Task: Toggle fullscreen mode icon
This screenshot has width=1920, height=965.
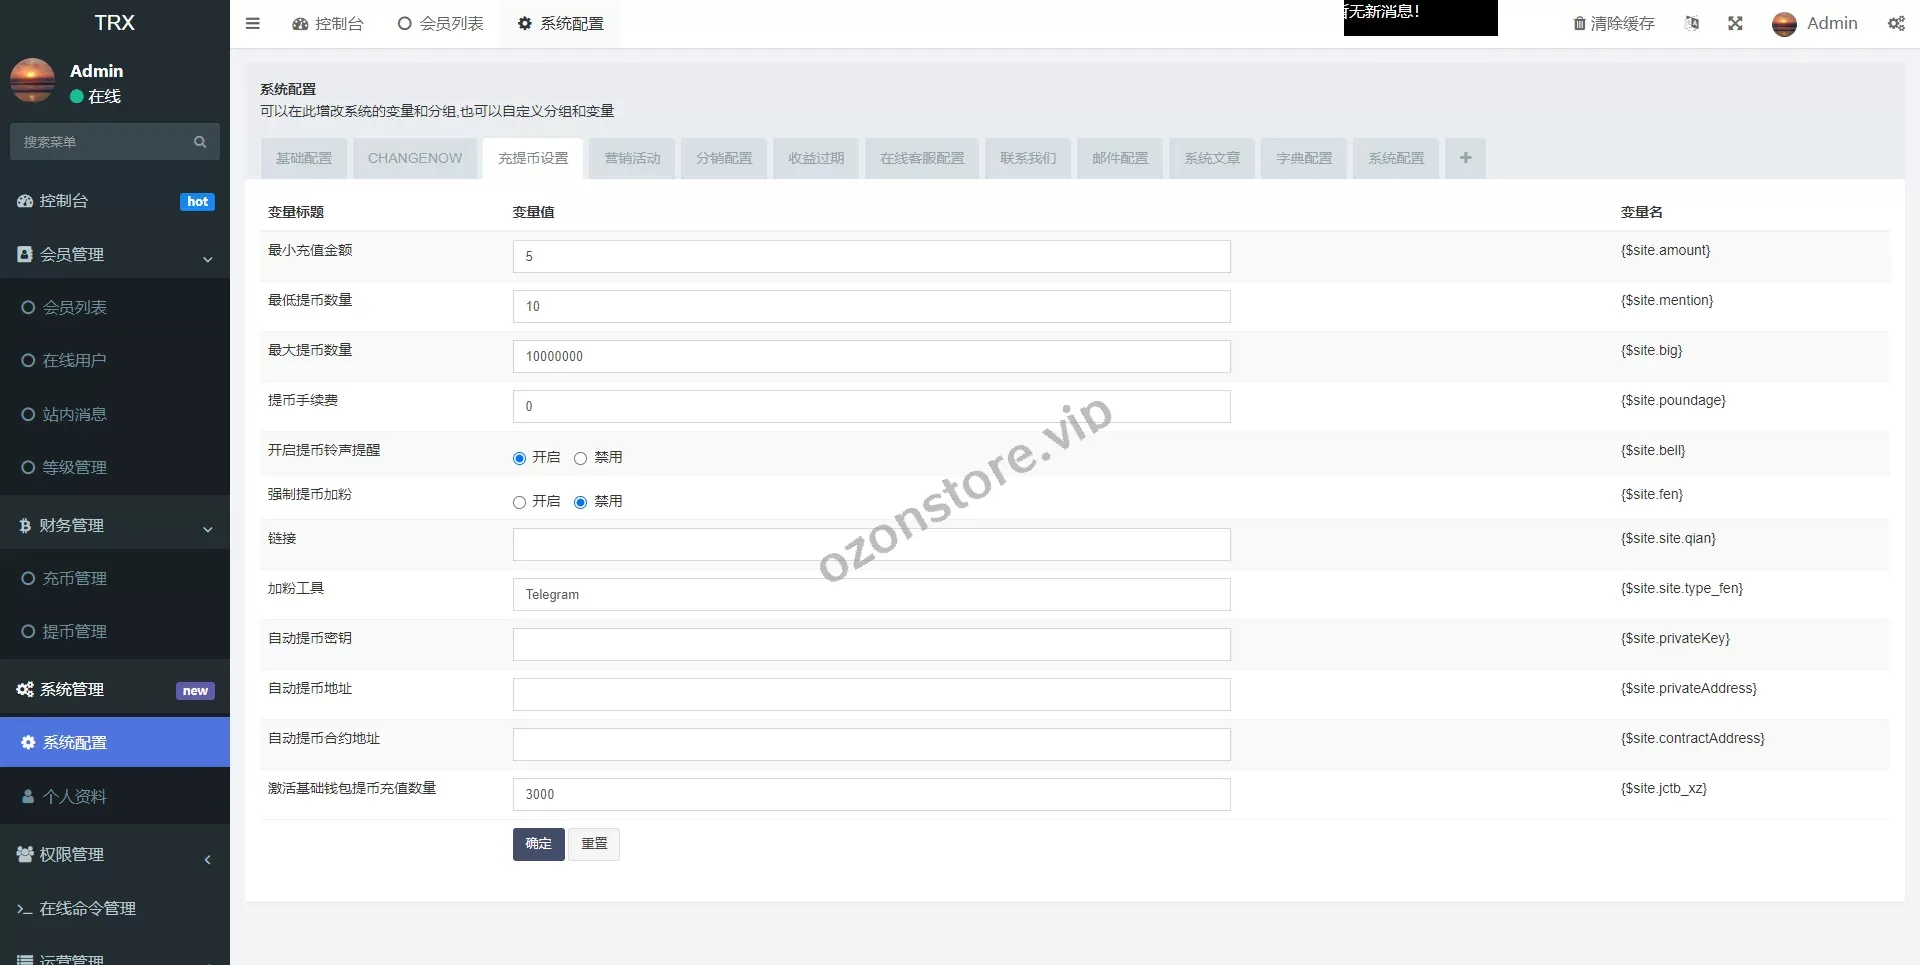Action: click(x=1735, y=23)
